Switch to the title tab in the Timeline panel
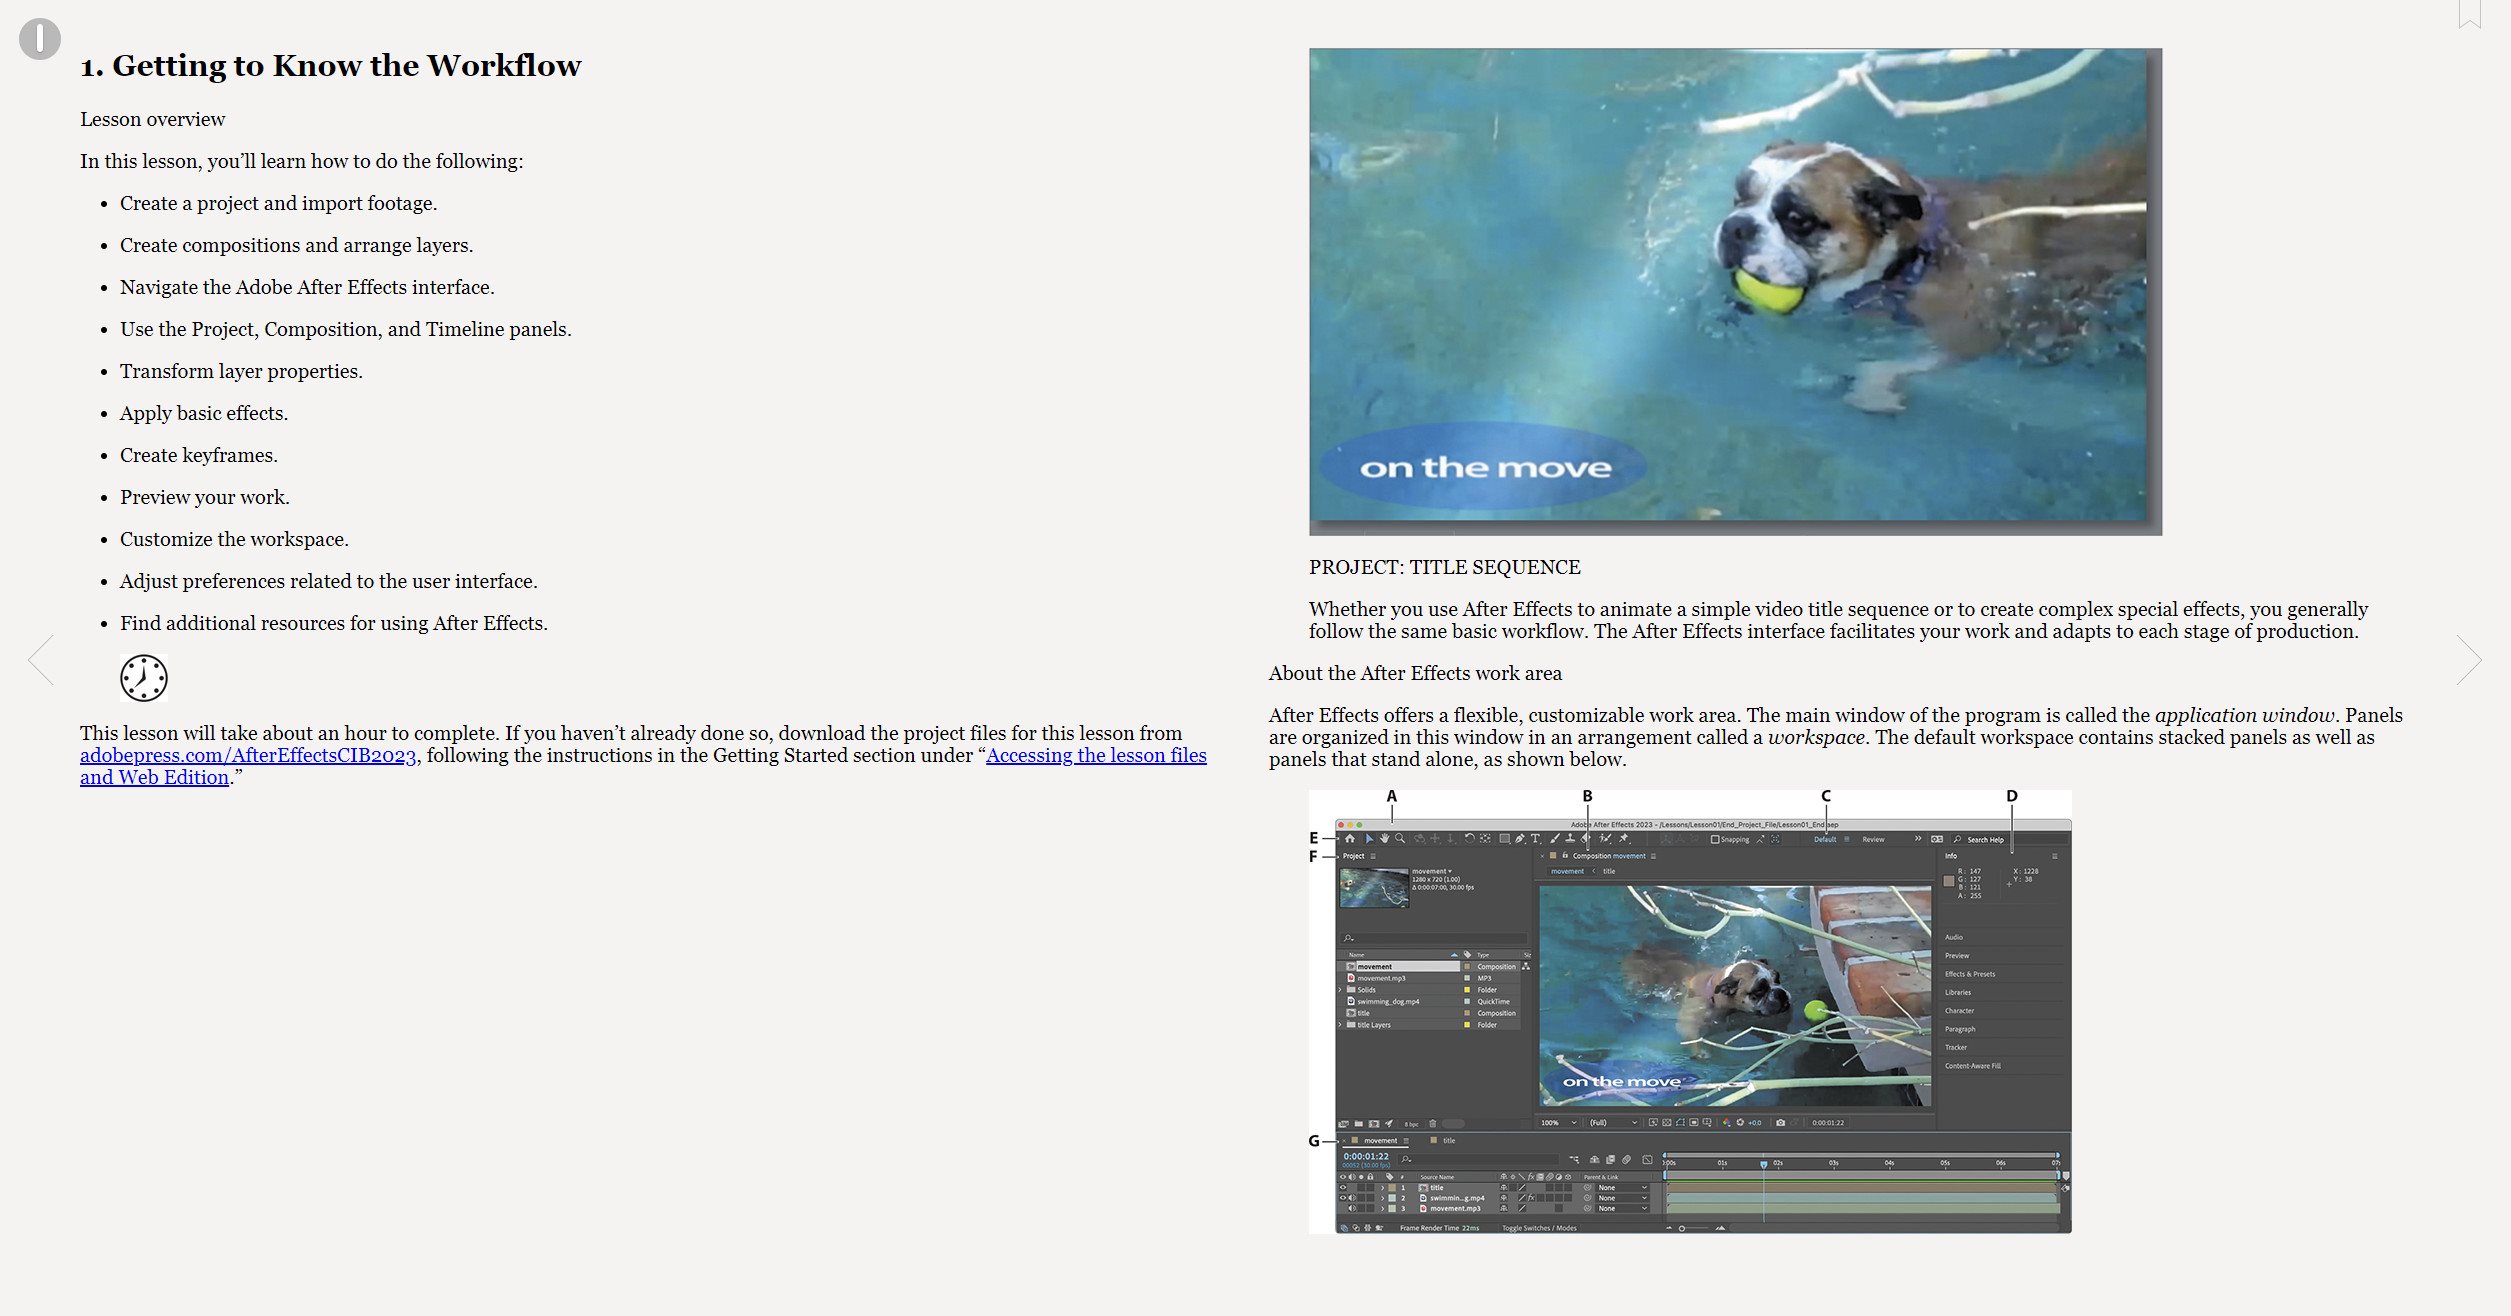The height and width of the screenshot is (1316, 2511). pyautogui.click(x=1448, y=1141)
